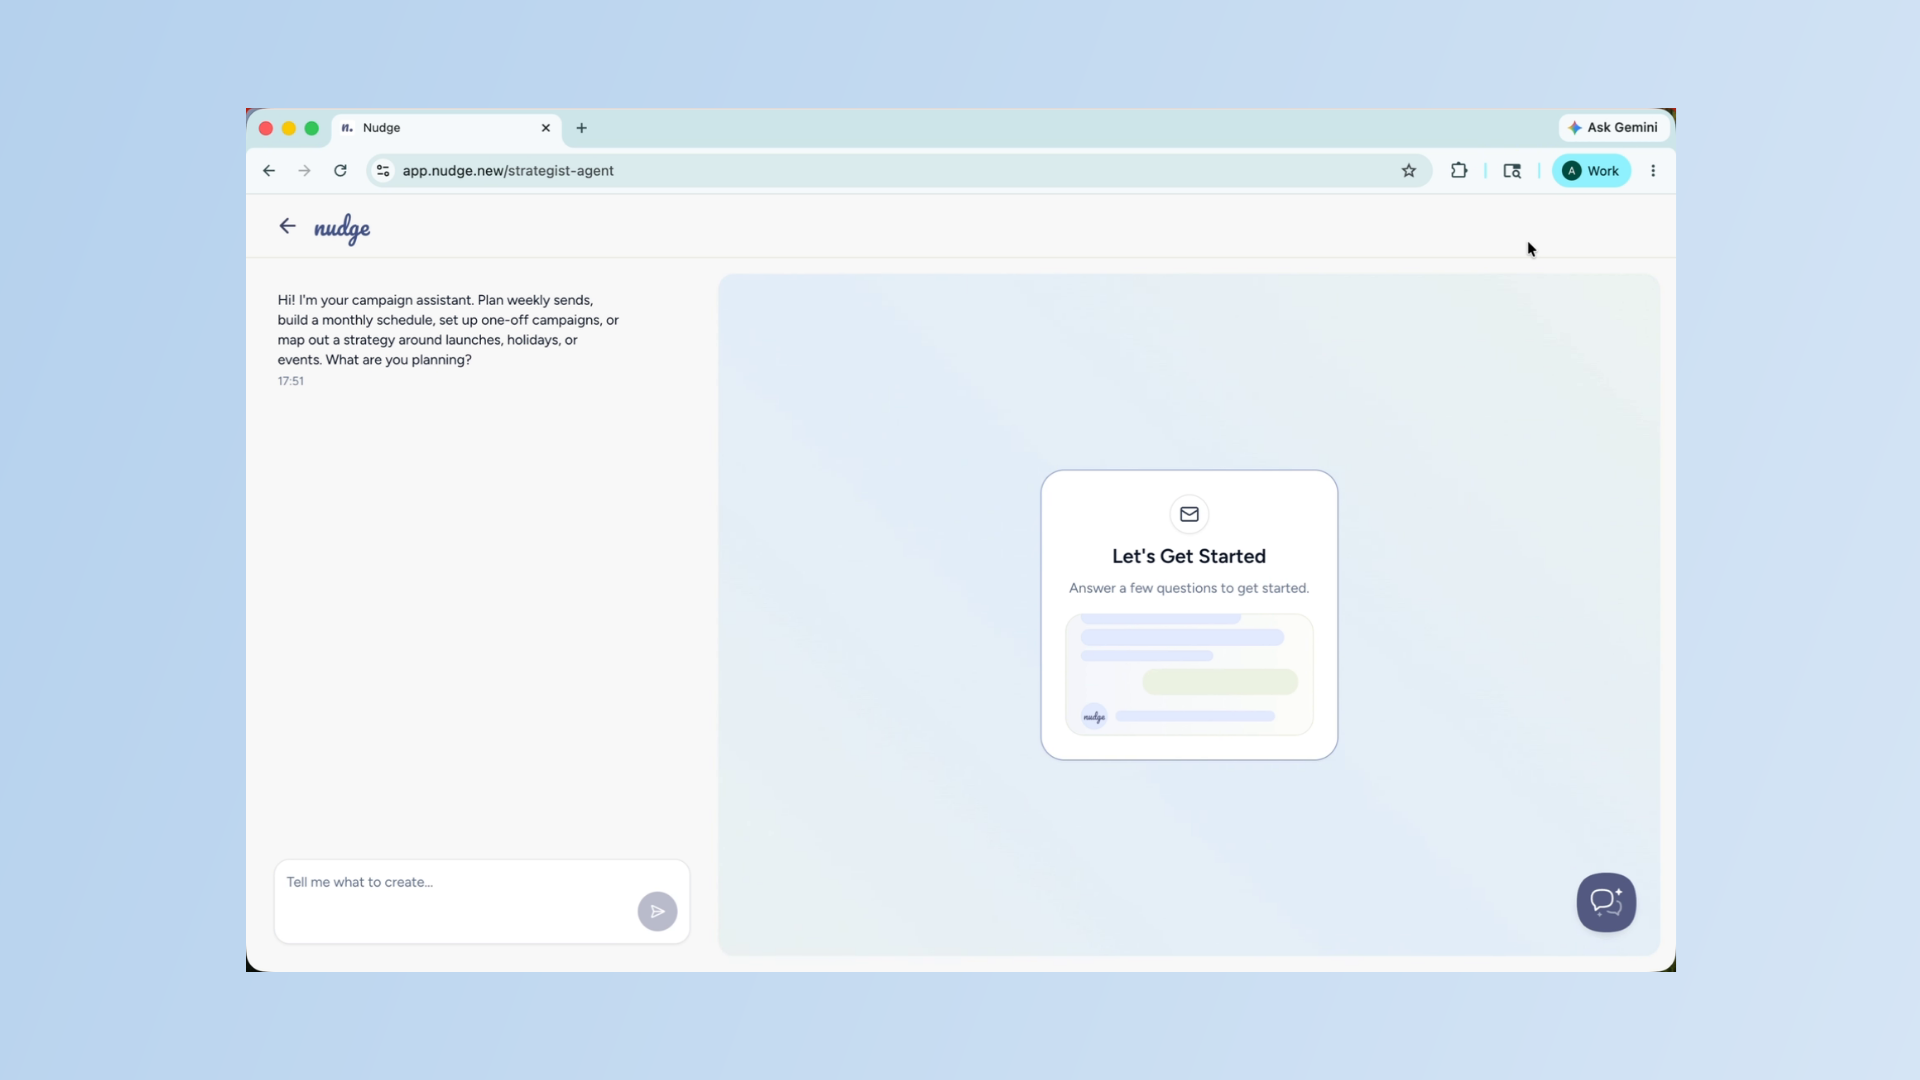Click the Ask Gemini button

pos(1613,127)
